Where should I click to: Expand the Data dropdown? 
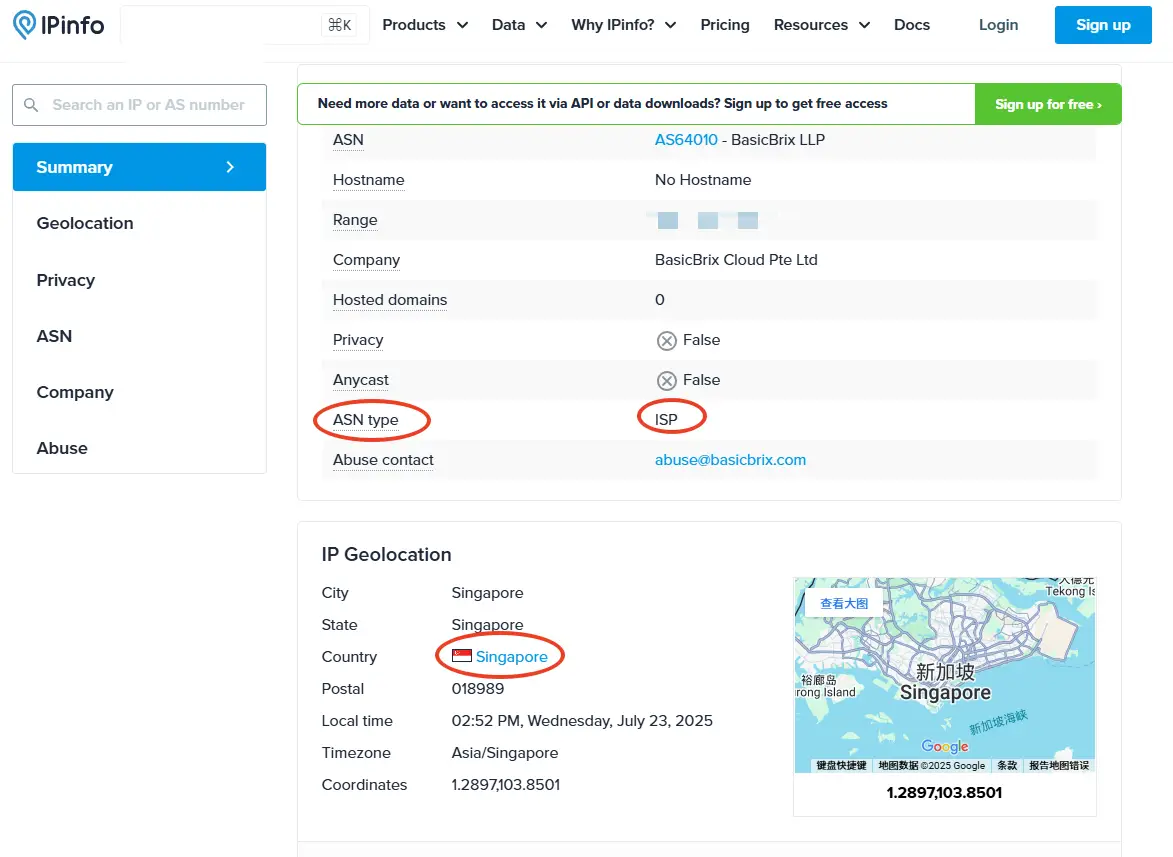point(519,25)
